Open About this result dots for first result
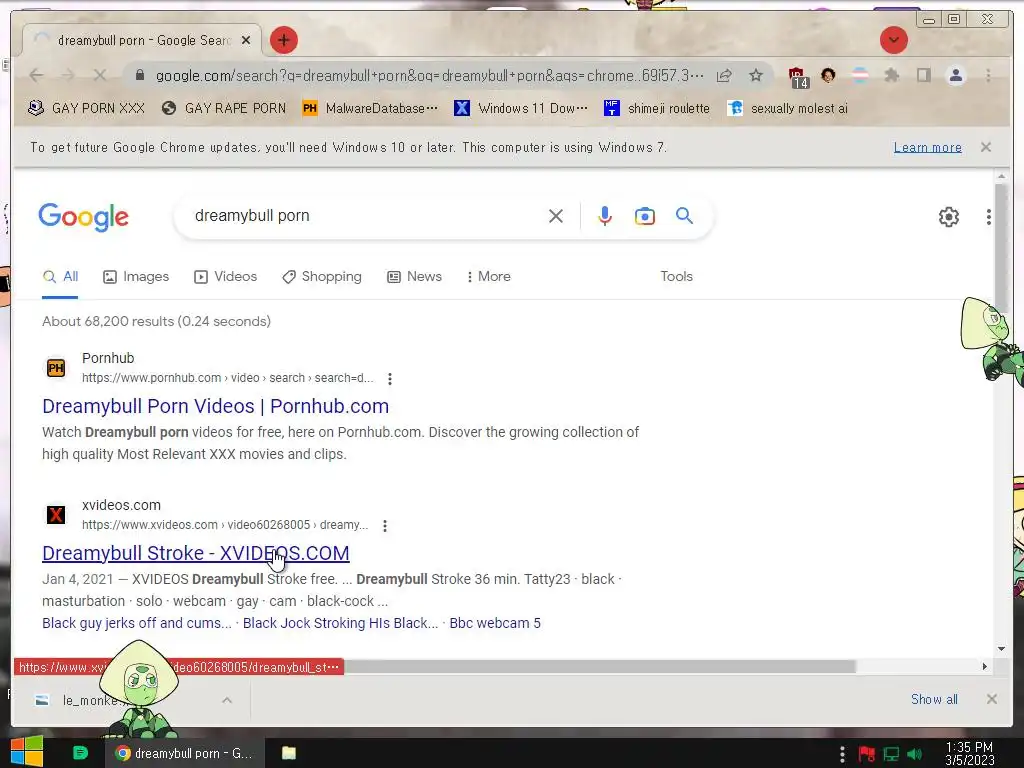This screenshot has width=1024, height=768. [x=390, y=379]
